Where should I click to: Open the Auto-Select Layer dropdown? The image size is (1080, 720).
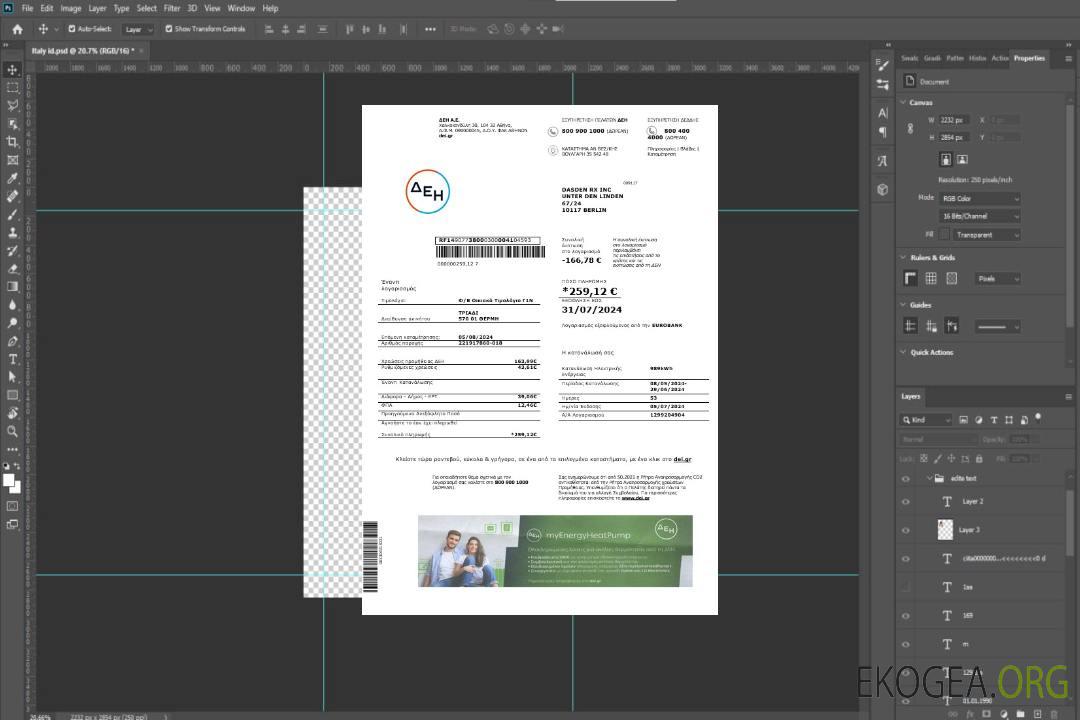coord(138,29)
